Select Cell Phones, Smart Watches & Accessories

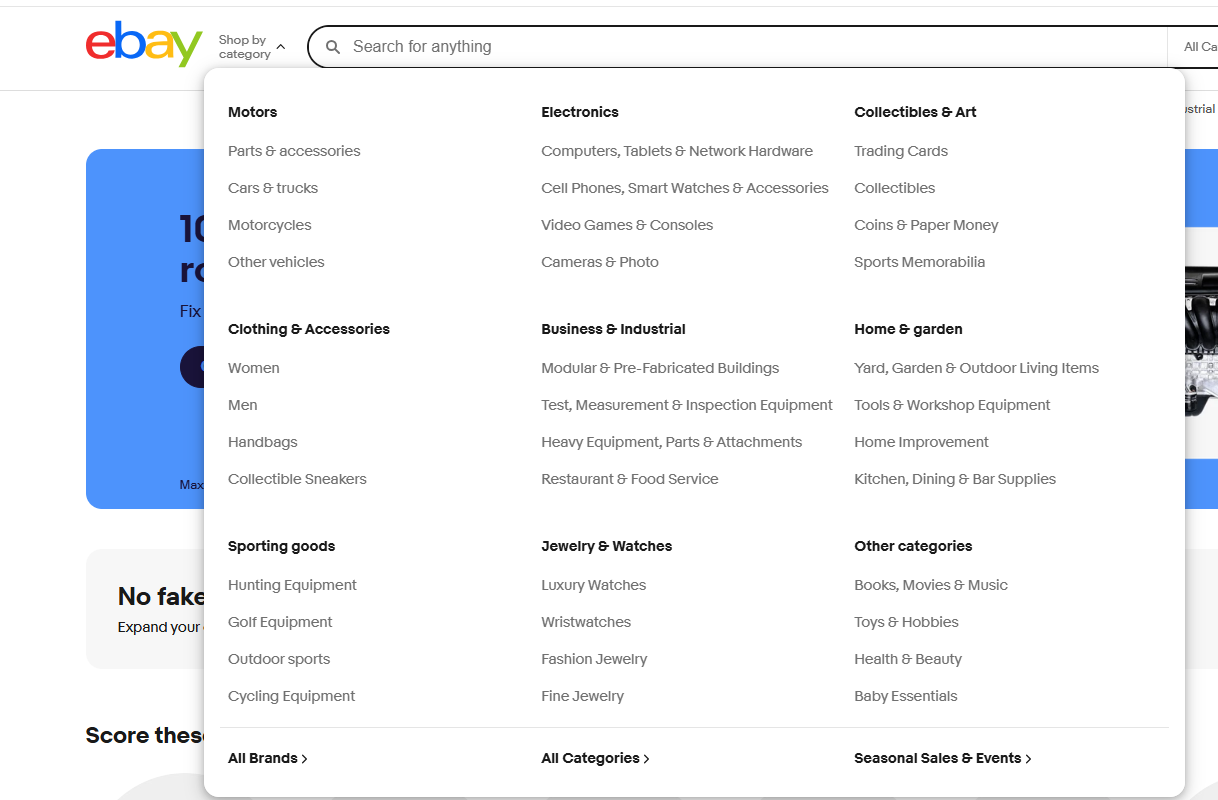click(x=685, y=187)
